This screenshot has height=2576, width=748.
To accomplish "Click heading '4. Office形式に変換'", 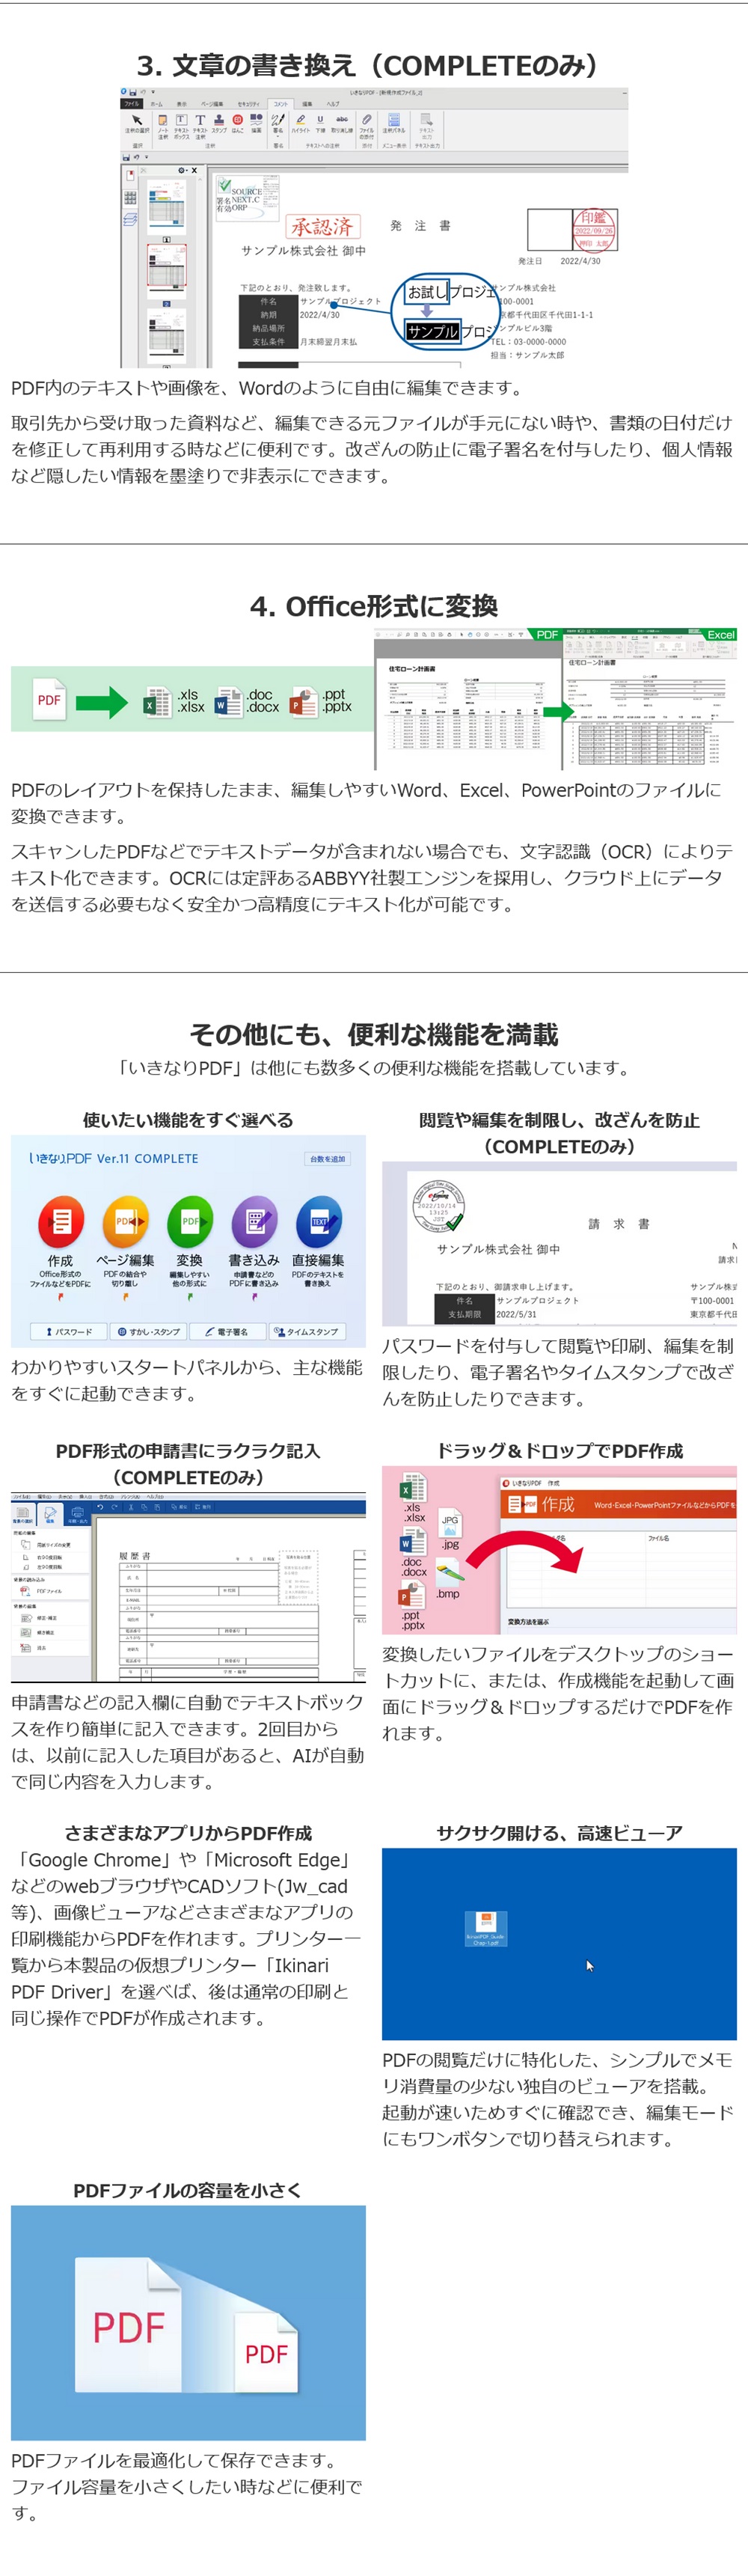I will (374, 606).
